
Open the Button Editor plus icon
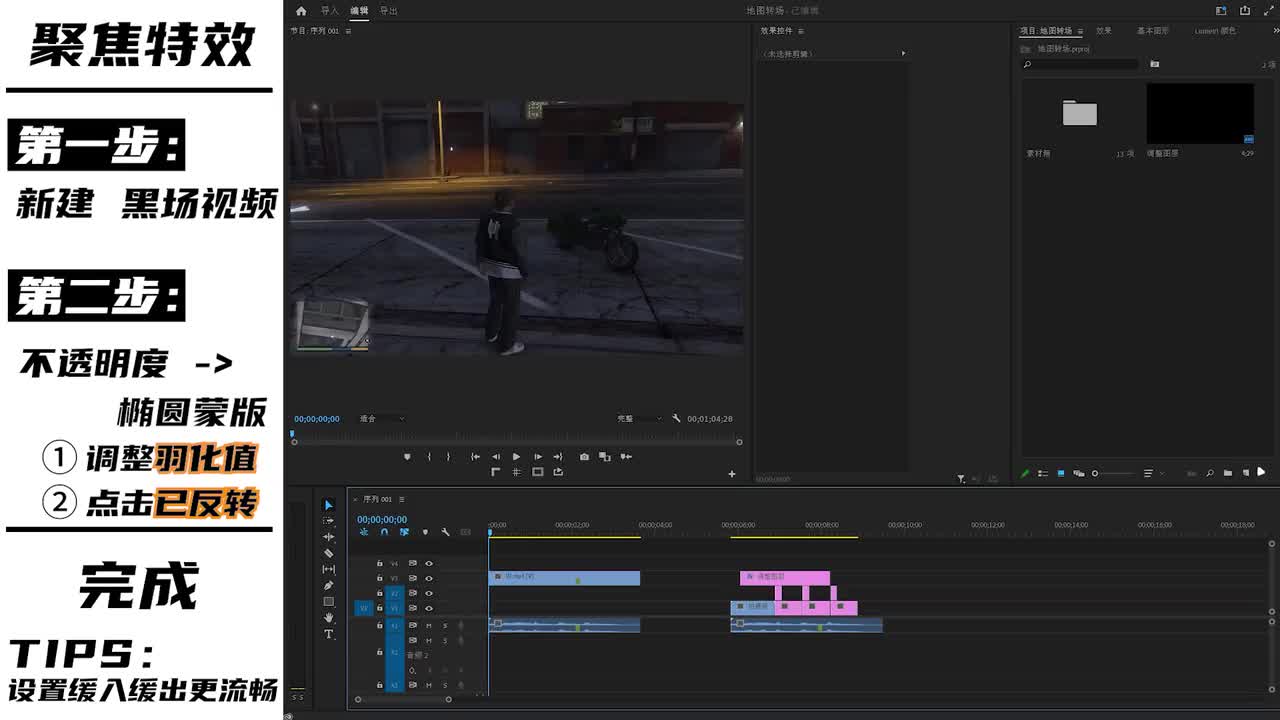pyautogui.click(x=732, y=474)
